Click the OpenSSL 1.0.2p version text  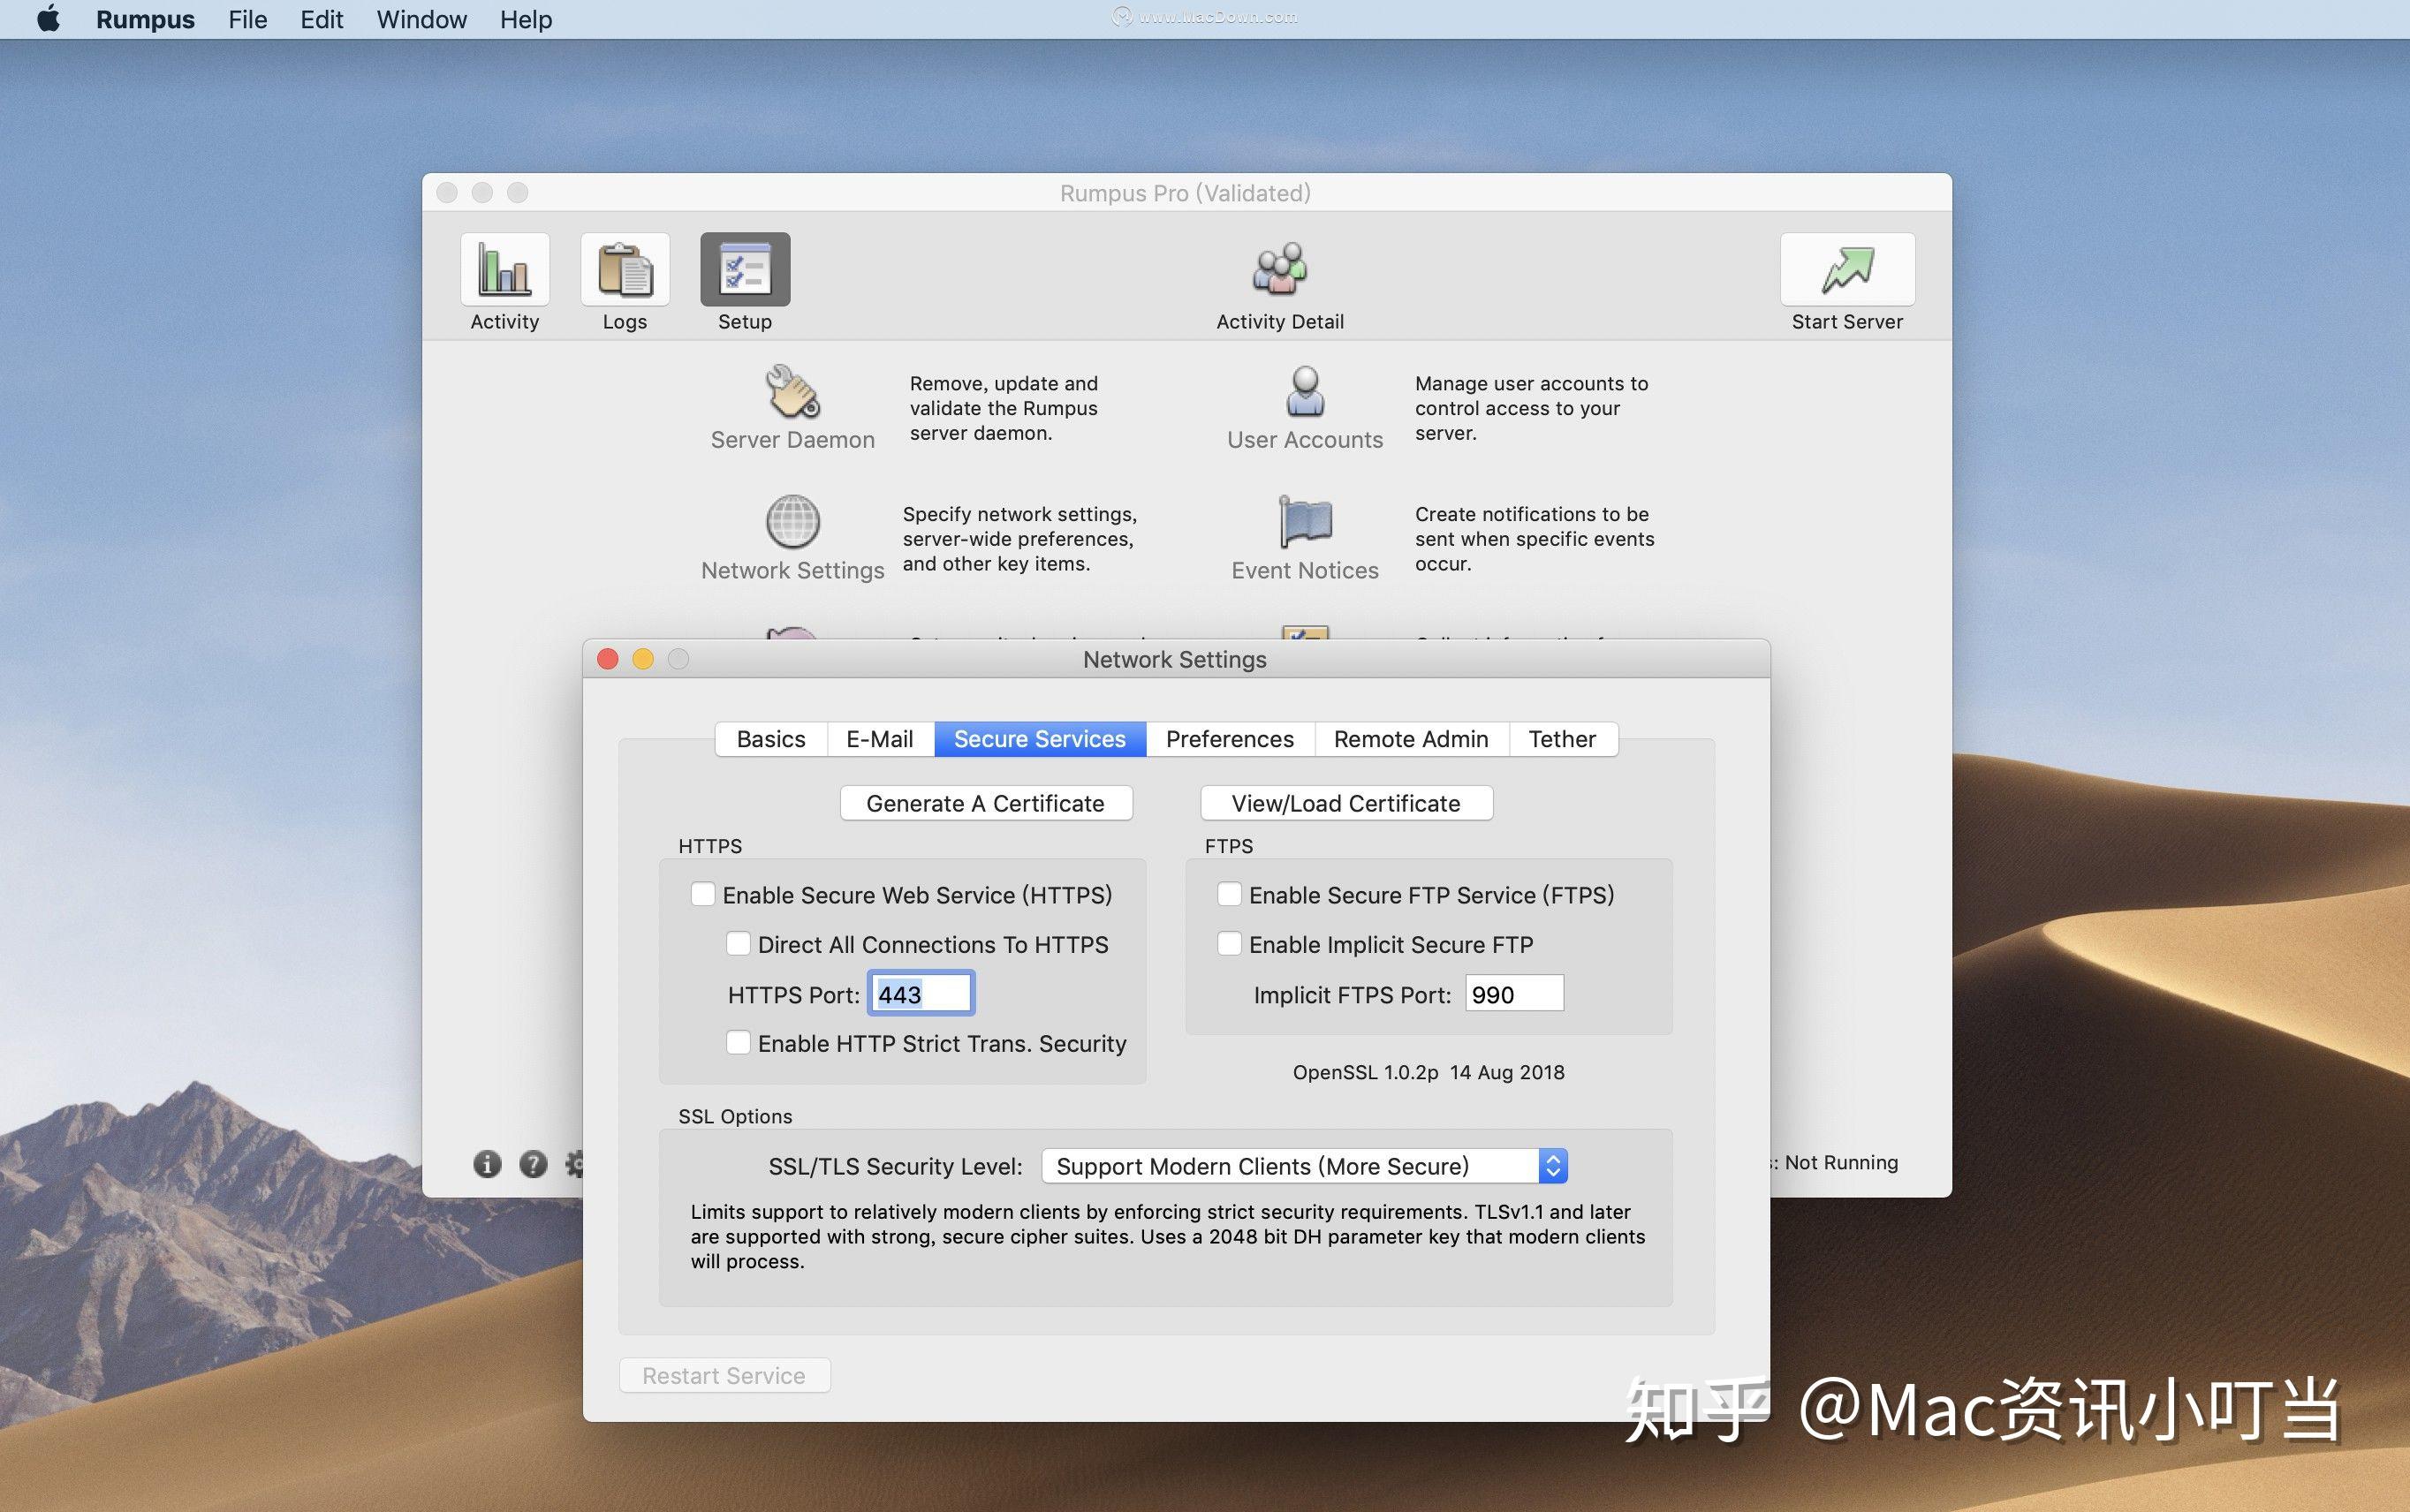click(x=1428, y=1072)
